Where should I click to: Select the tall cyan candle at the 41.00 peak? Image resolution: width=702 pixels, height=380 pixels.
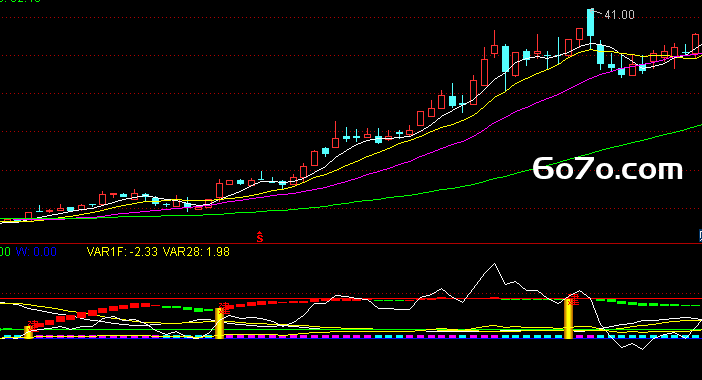pyautogui.click(x=591, y=23)
